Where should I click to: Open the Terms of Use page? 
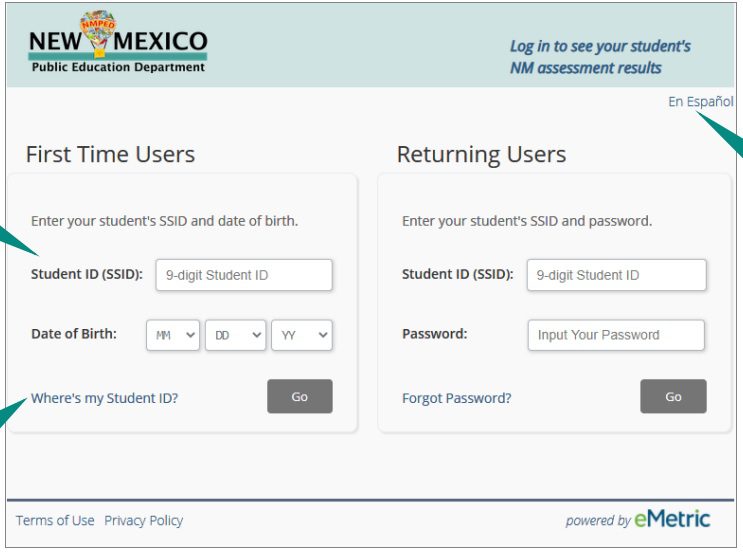point(55,521)
